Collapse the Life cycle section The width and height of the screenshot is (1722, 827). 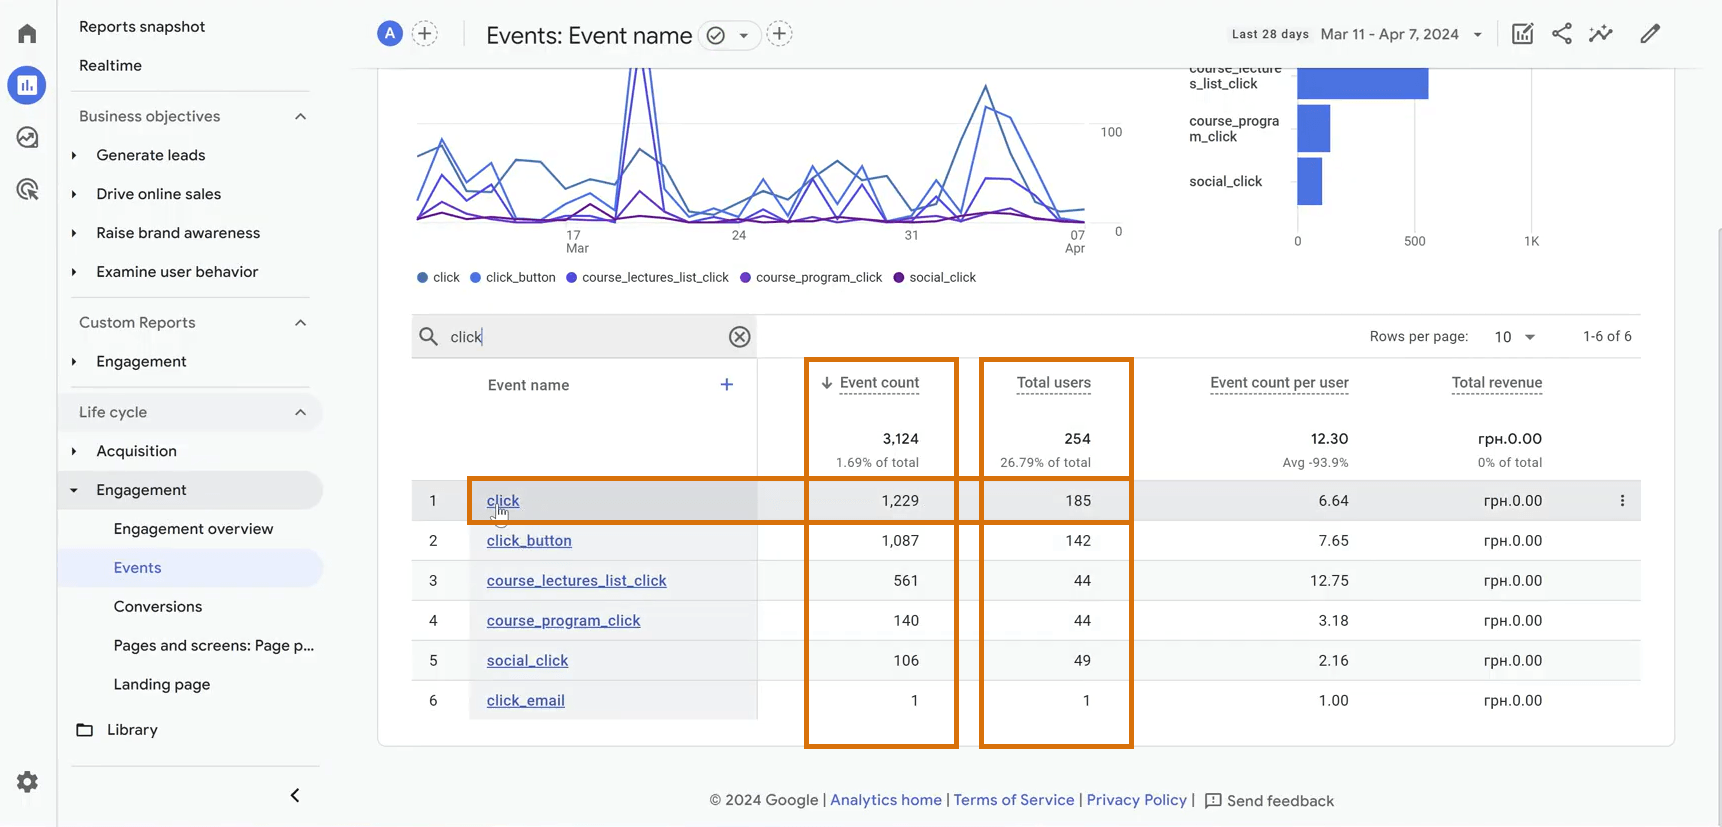point(300,413)
